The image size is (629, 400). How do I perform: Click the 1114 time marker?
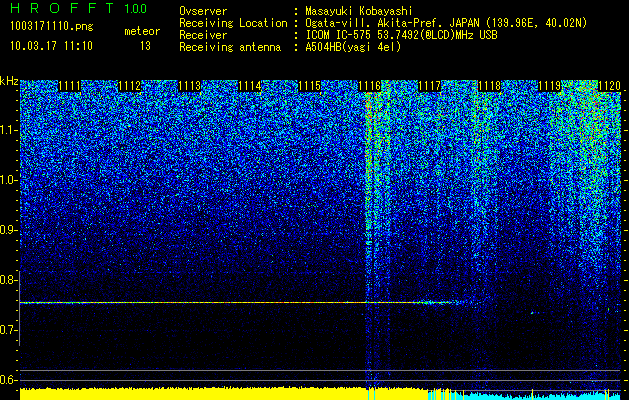(250, 86)
